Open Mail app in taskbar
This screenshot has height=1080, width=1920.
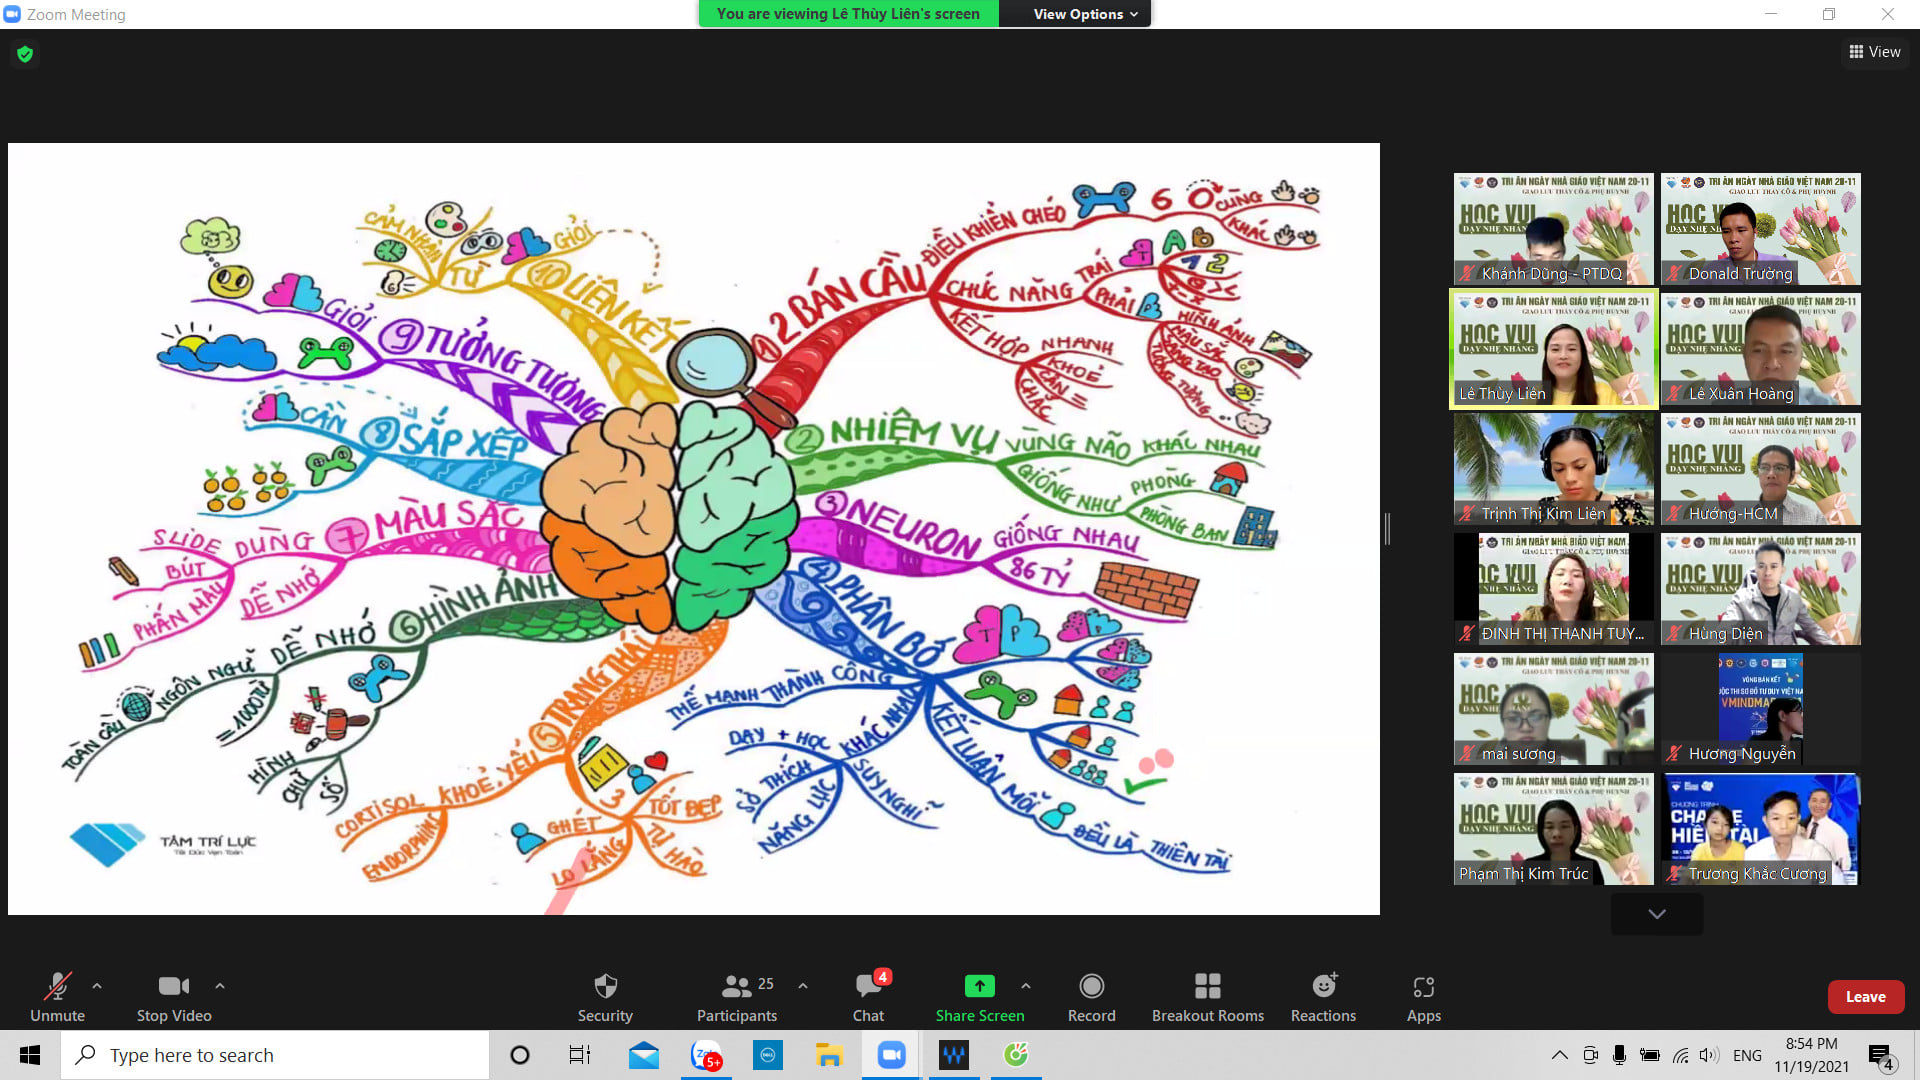coord(644,1055)
